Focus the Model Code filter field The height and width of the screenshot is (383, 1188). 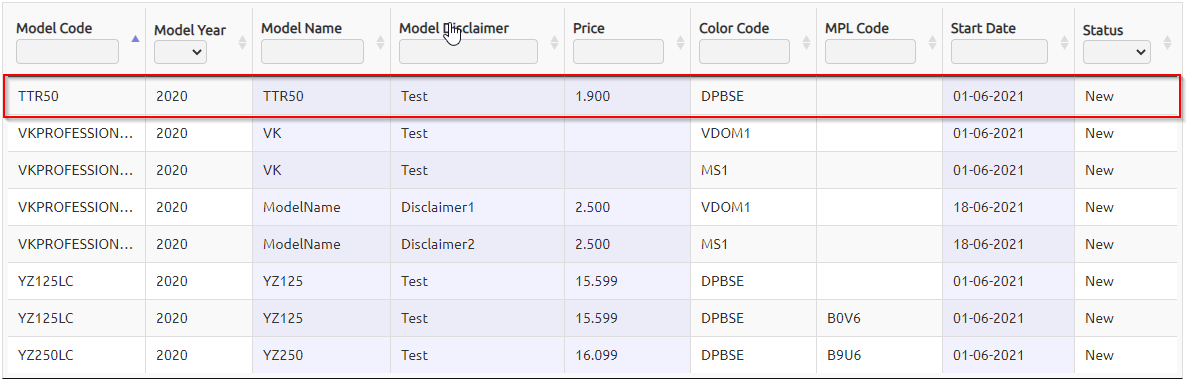[x=67, y=51]
